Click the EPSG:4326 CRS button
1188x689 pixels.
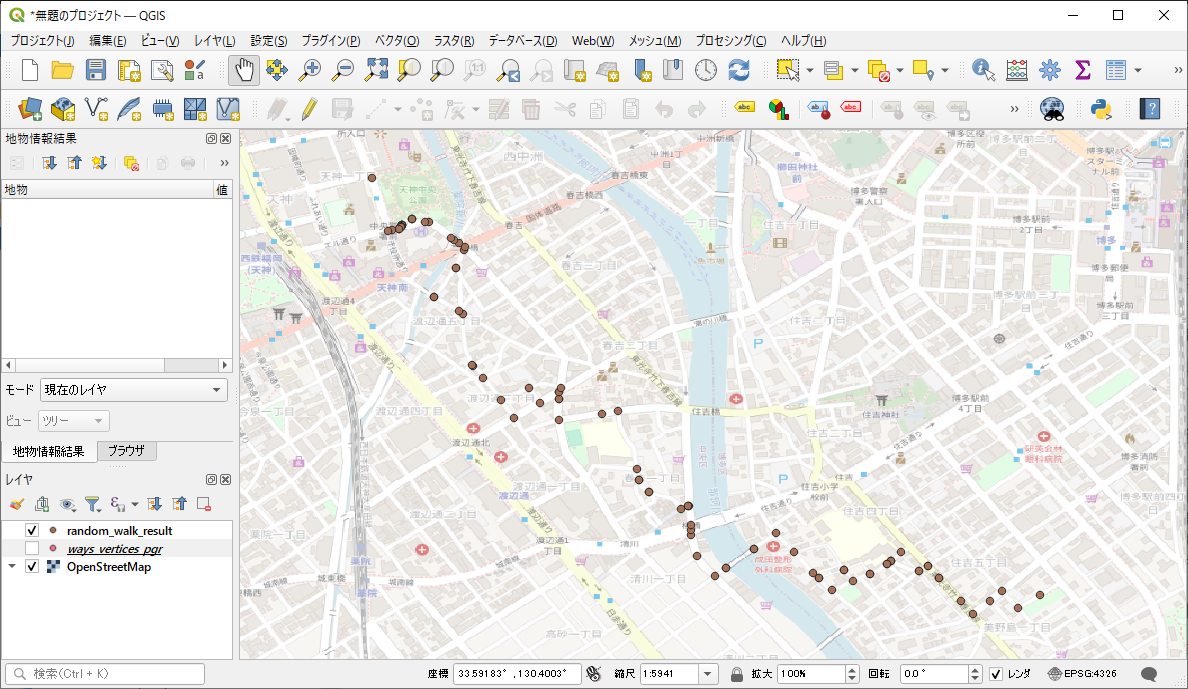coord(1084,674)
